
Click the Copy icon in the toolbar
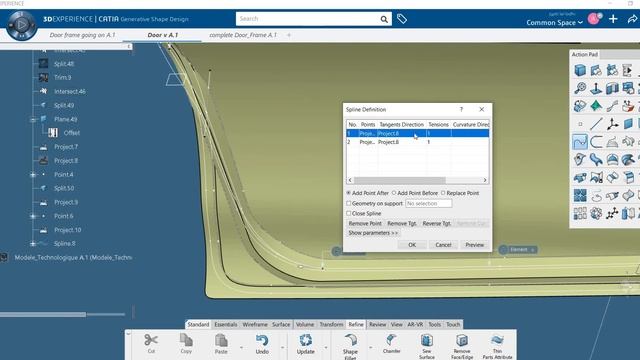[186, 343]
